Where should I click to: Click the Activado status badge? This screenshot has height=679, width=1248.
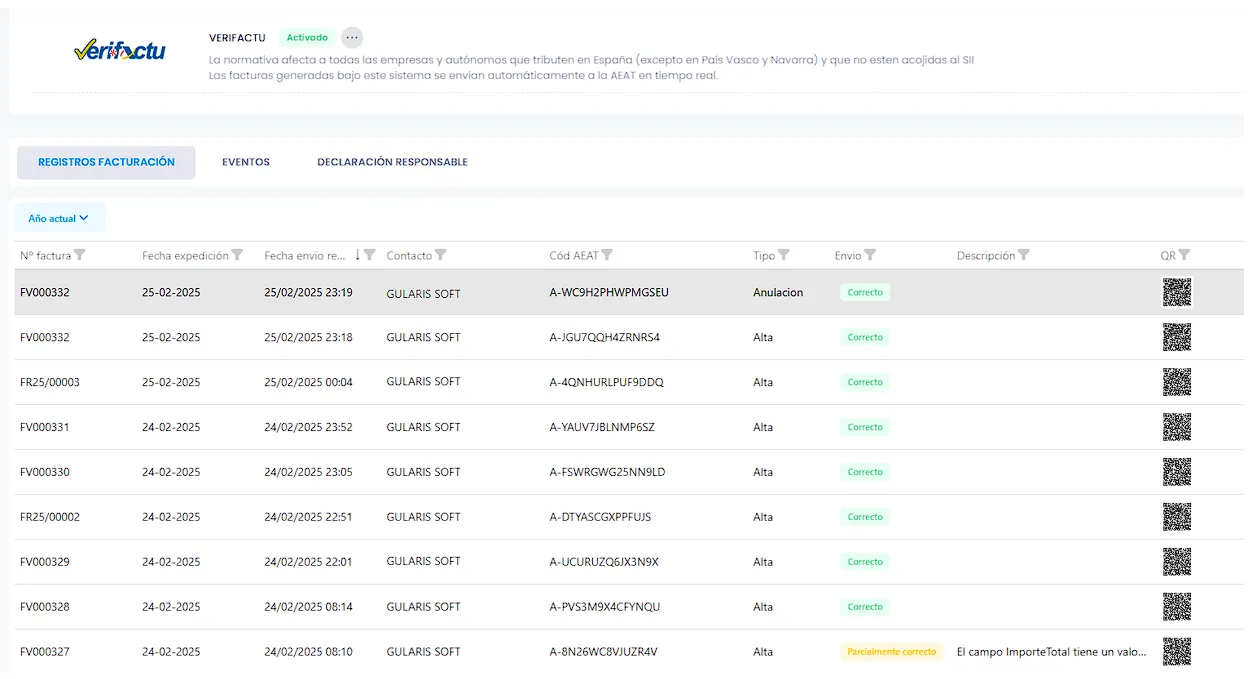pyautogui.click(x=307, y=38)
